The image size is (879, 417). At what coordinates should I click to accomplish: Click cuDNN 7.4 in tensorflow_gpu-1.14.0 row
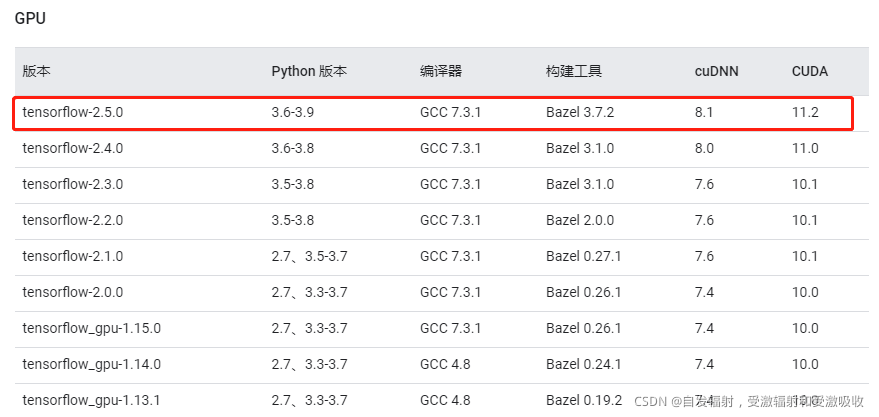[x=704, y=364]
